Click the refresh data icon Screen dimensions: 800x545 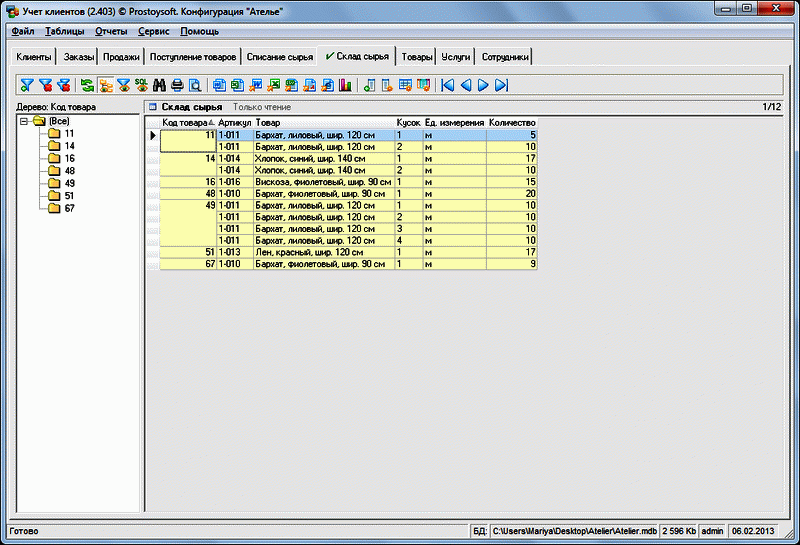pos(87,85)
